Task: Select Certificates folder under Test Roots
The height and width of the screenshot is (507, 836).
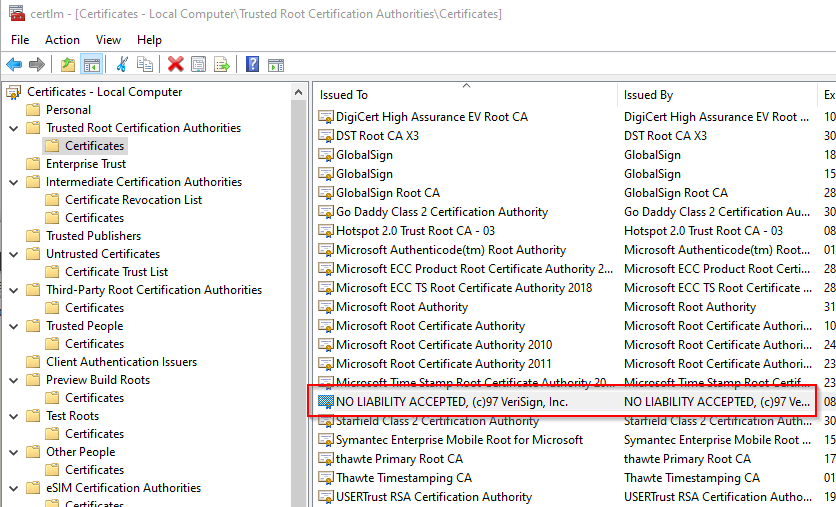Action: point(94,434)
